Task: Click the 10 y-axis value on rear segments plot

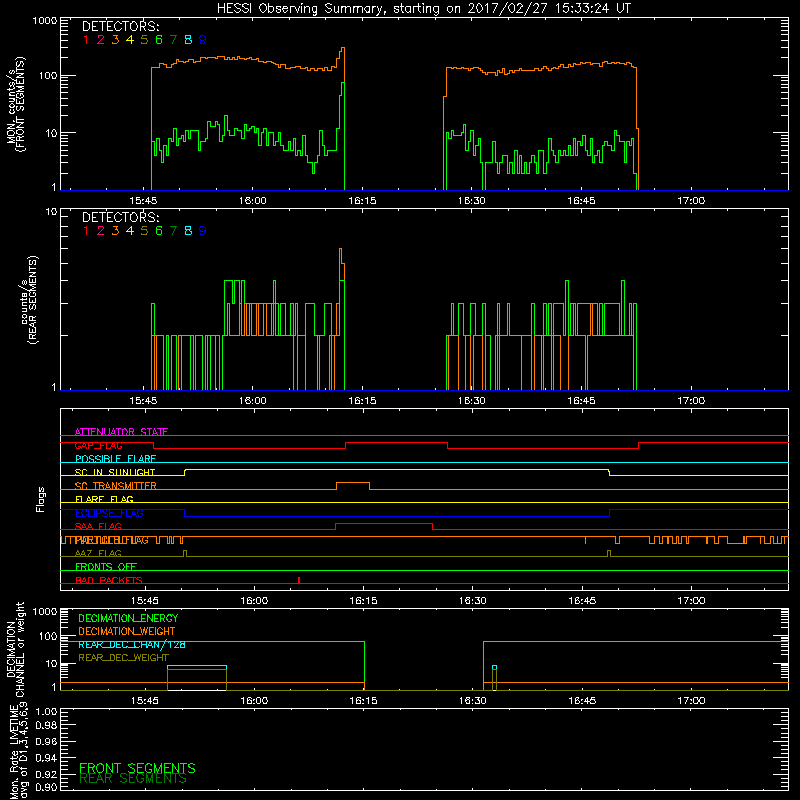Action: click(52, 211)
